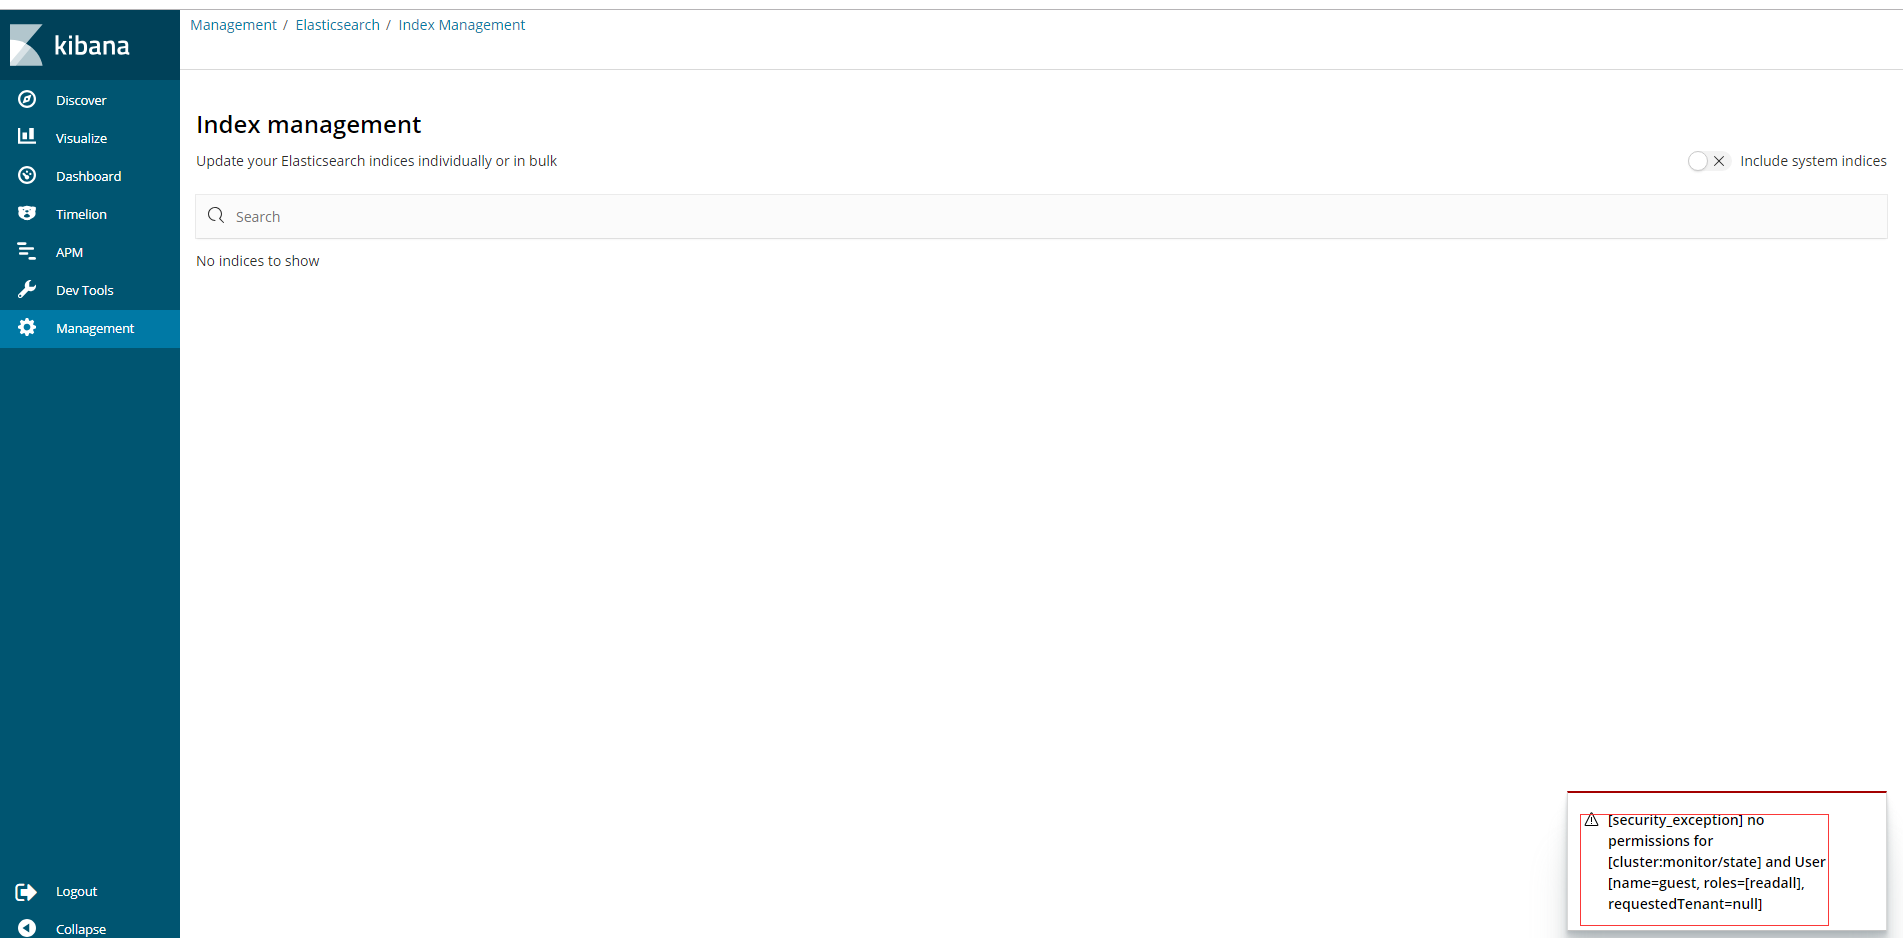Viewport: 1903px width, 938px height.
Task: Click the Management breadcrumb link
Action: (233, 25)
